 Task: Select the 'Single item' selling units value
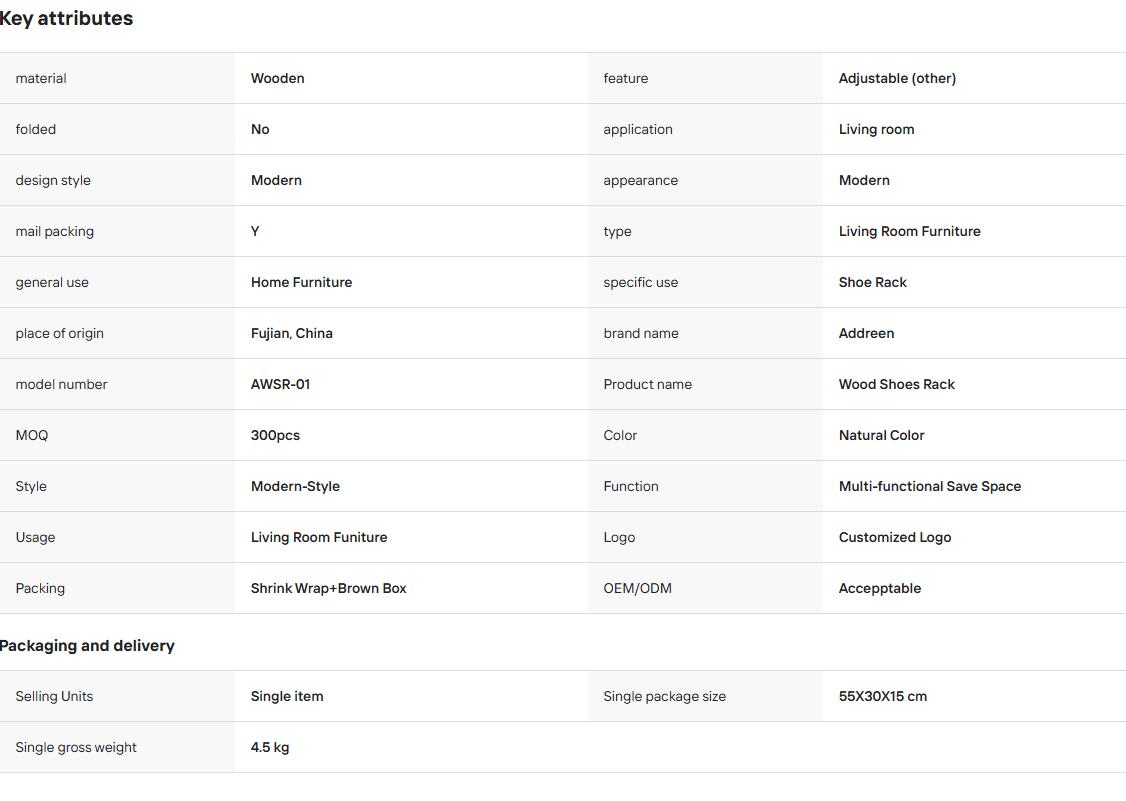click(x=287, y=696)
